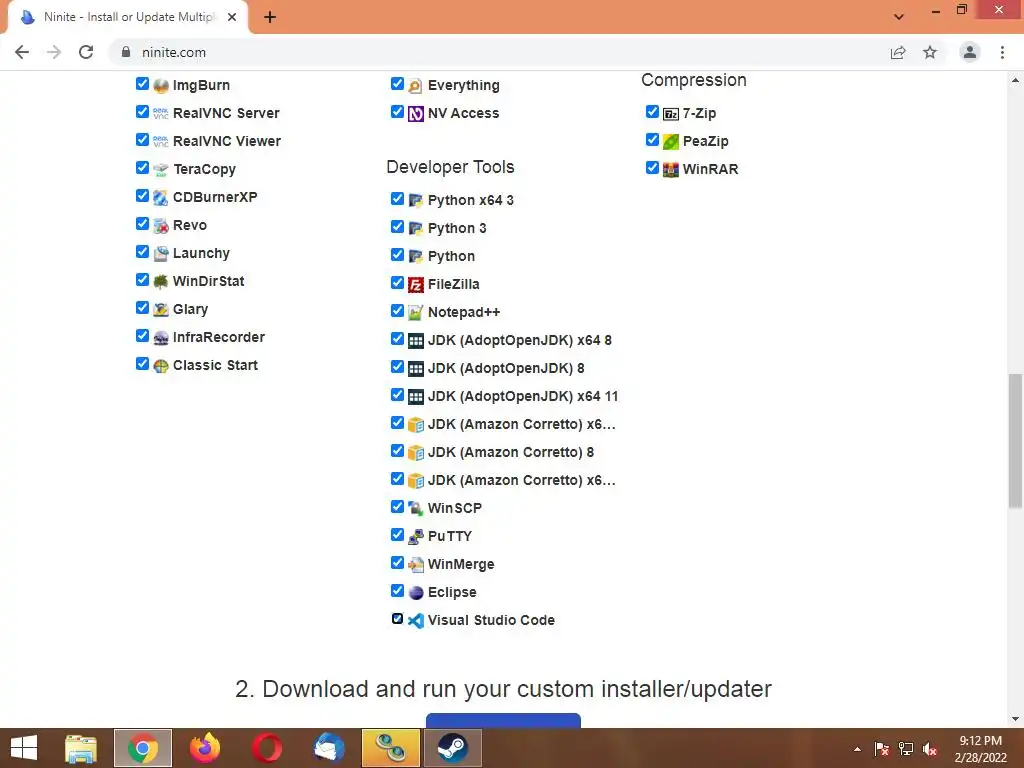This screenshot has height=768, width=1024.
Task: Click the InfraRecorder icon
Action: click(x=161, y=338)
